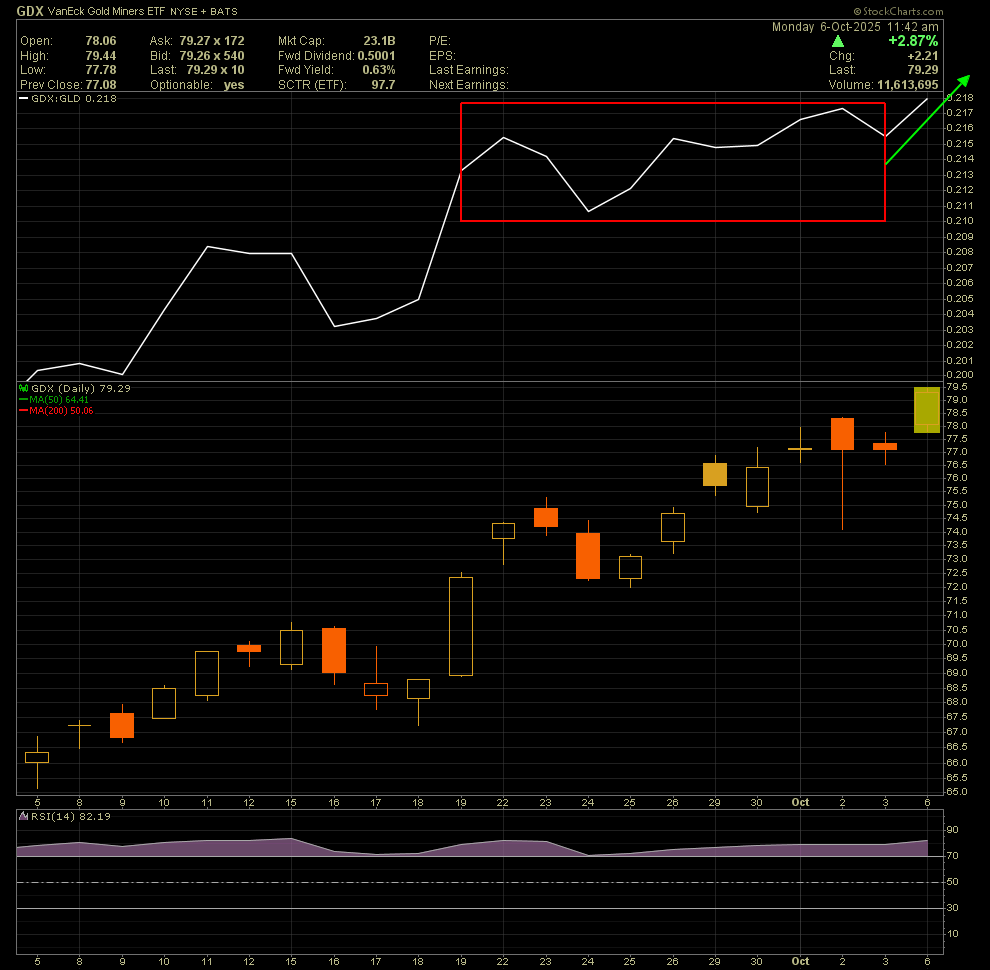Click the High value 79.44

click(101, 56)
